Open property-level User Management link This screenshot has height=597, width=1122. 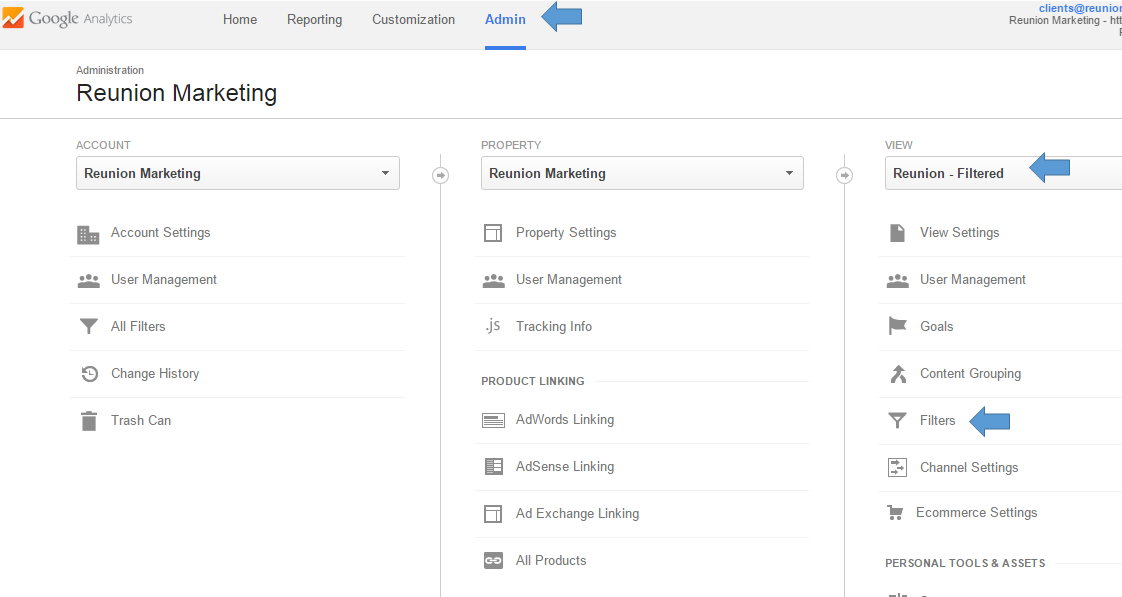tap(569, 280)
